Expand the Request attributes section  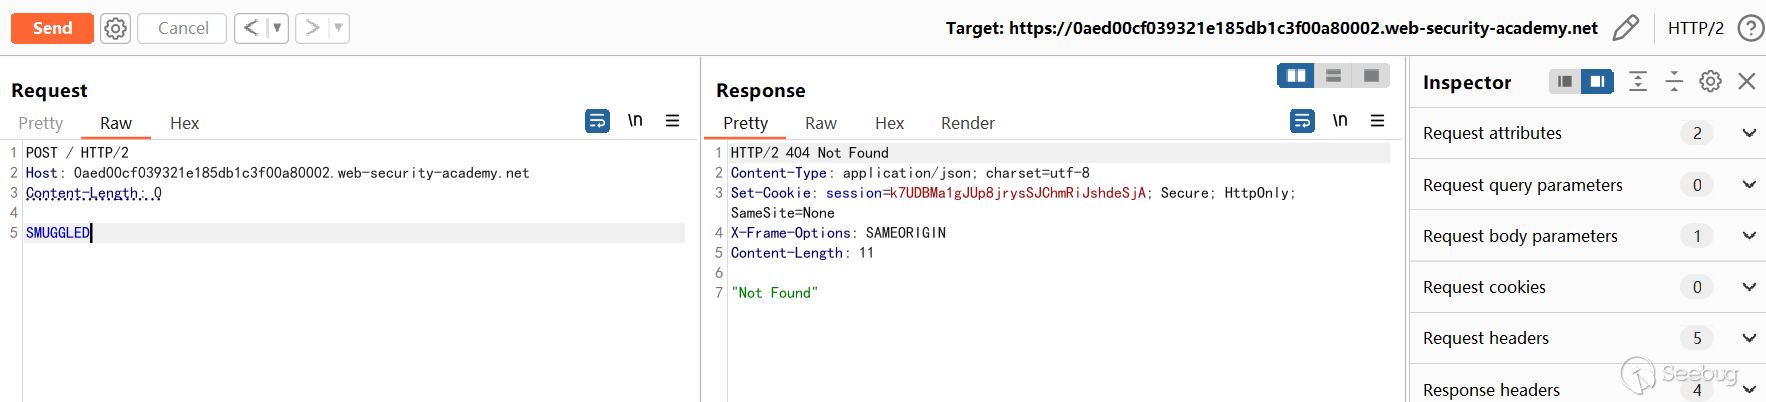(1749, 133)
